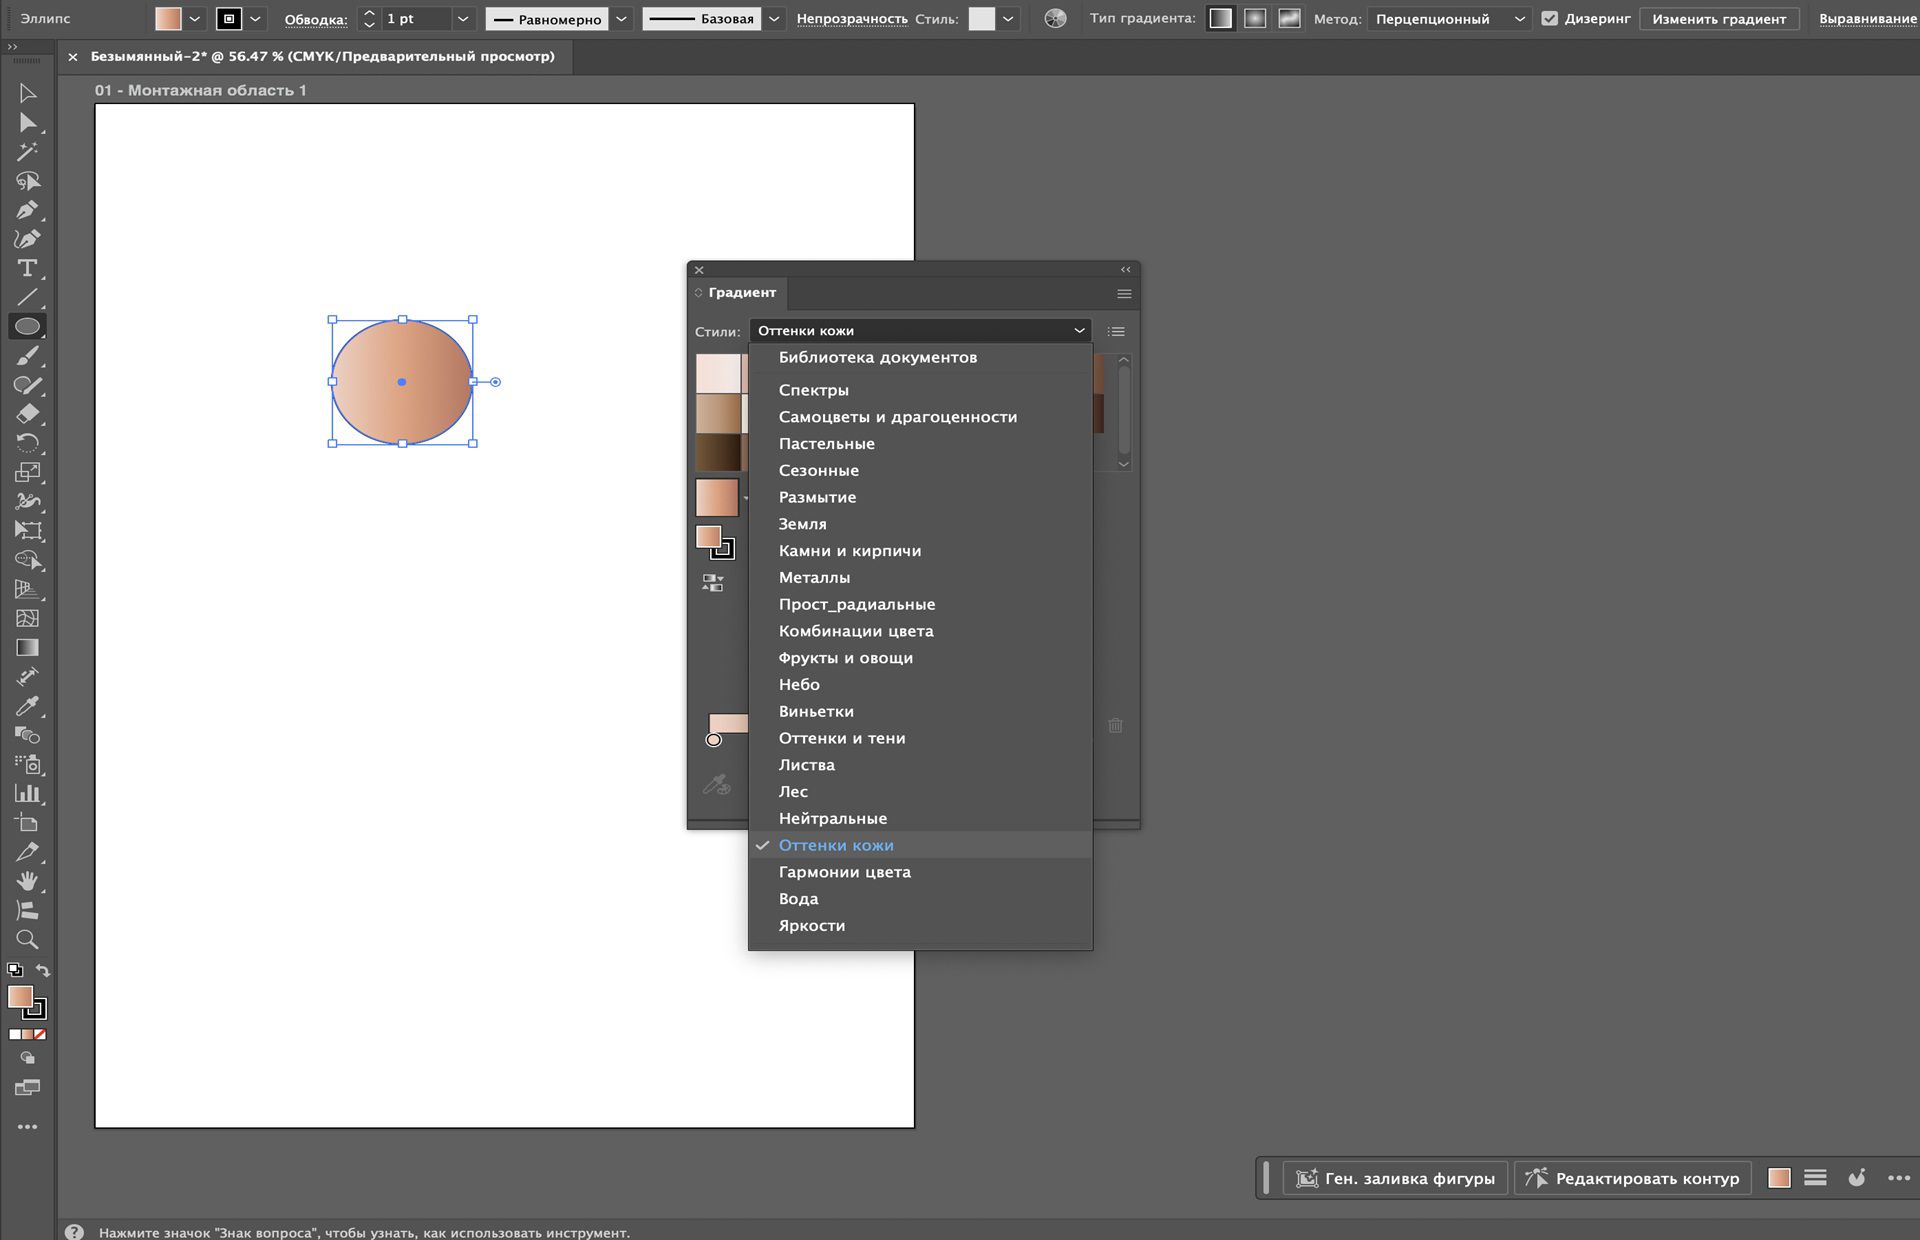Click Редактировать контур button

[x=1633, y=1178]
